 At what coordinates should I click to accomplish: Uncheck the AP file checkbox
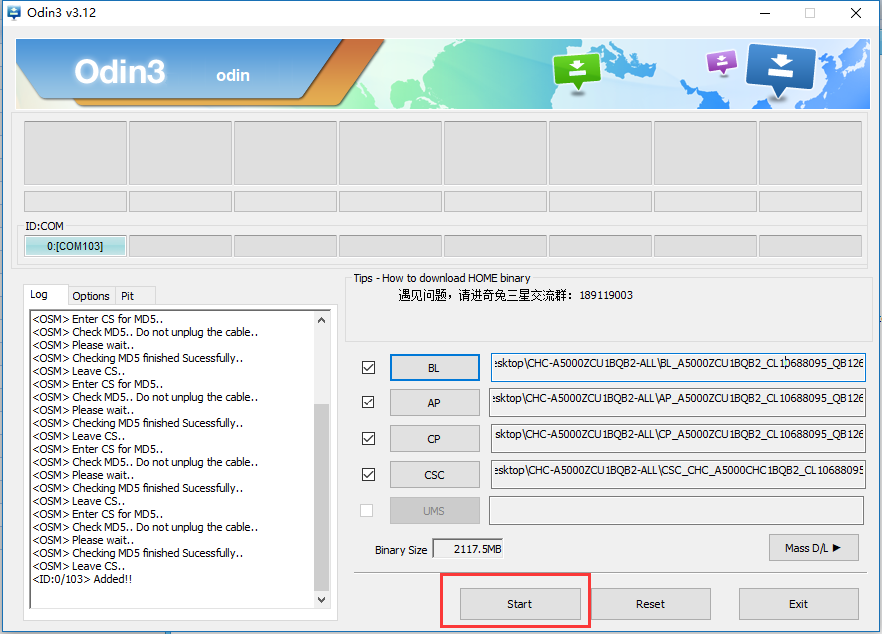[x=368, y=403]
